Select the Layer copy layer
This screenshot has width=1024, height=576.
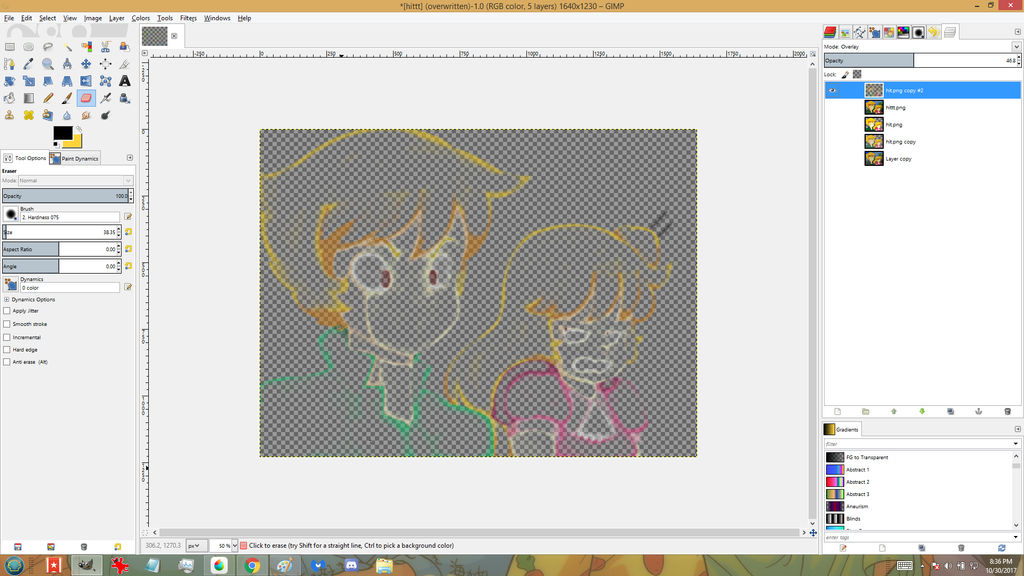click(x=898, y=158)
